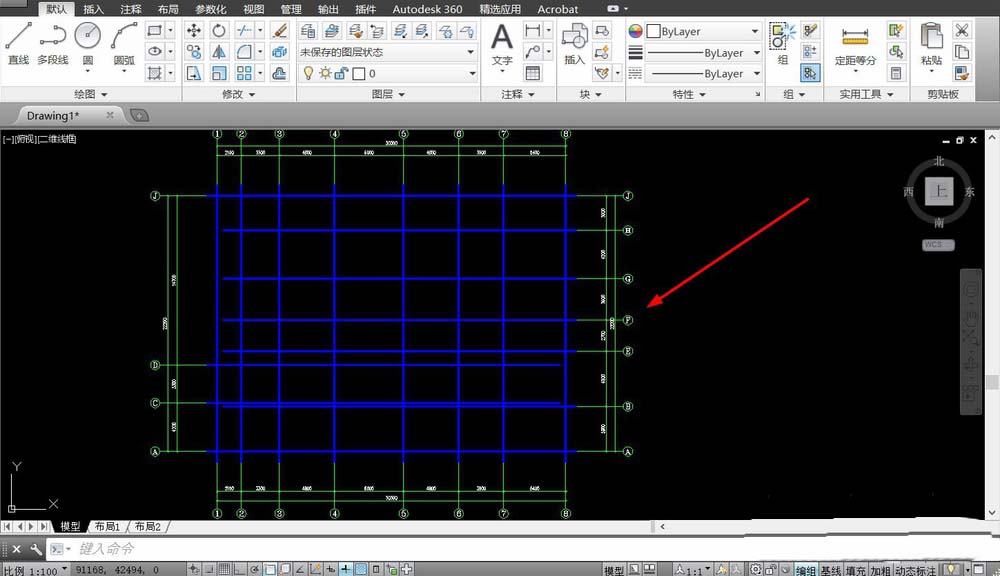The height and width of the screenshot is (576, 1000).
Task: Click the linear Dimension tool icon
Action: point(533,31)
